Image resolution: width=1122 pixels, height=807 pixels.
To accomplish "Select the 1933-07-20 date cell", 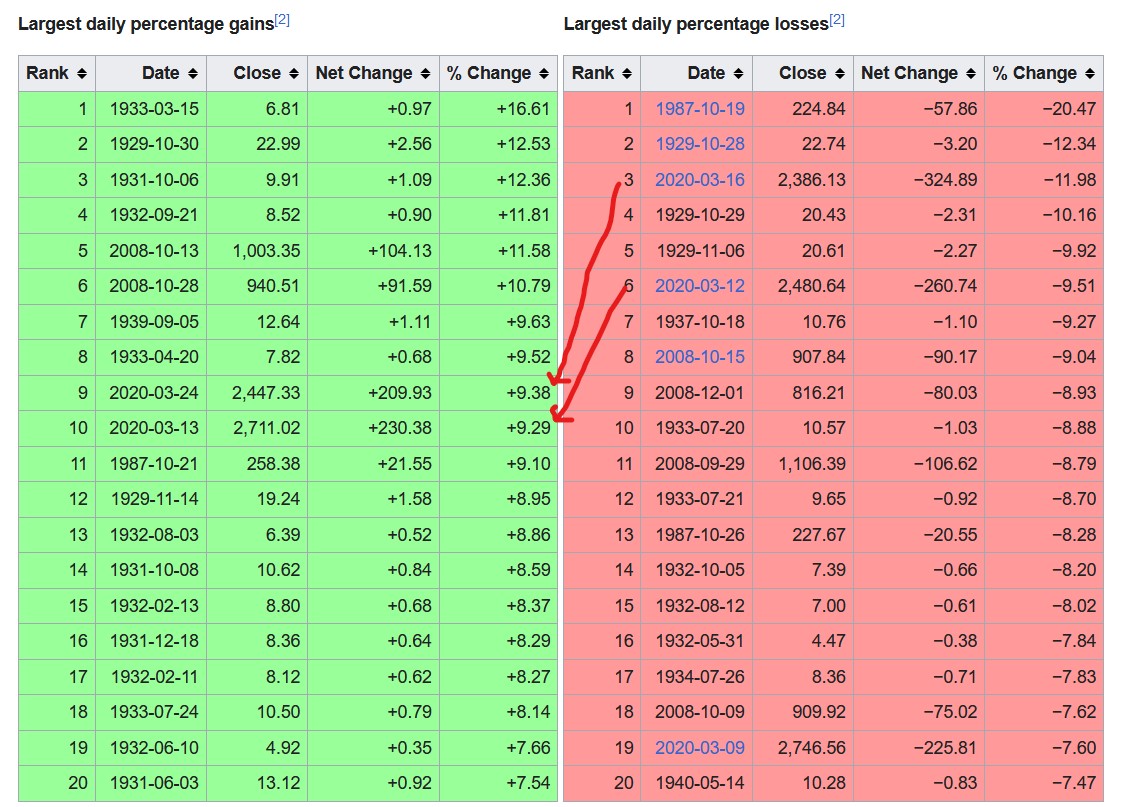I will coord(696,428).
